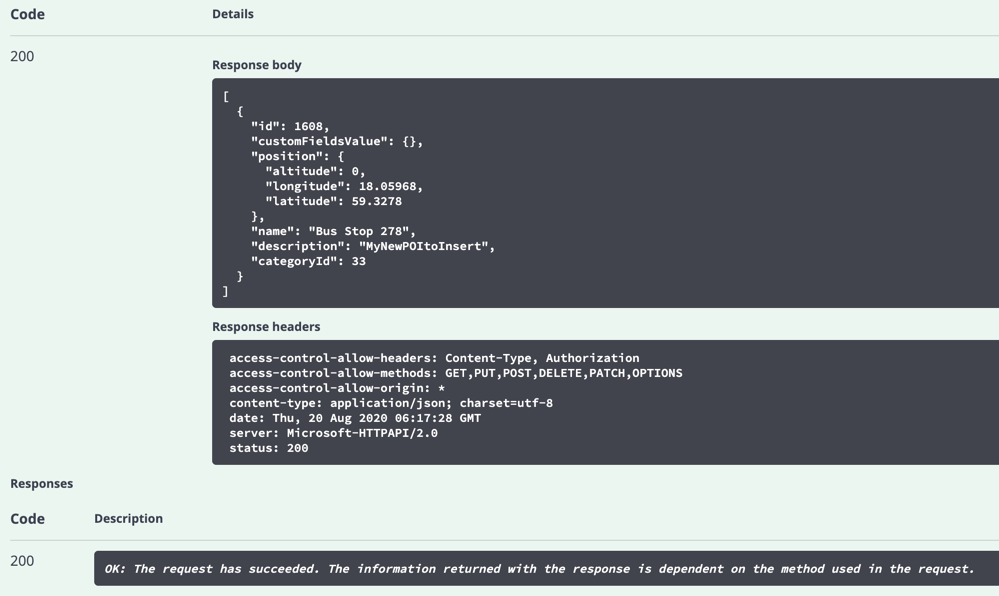Screen dimensions: 999x596
Task: Click the access-control-allow-methods header line
Action: click(x=456, y=373)
